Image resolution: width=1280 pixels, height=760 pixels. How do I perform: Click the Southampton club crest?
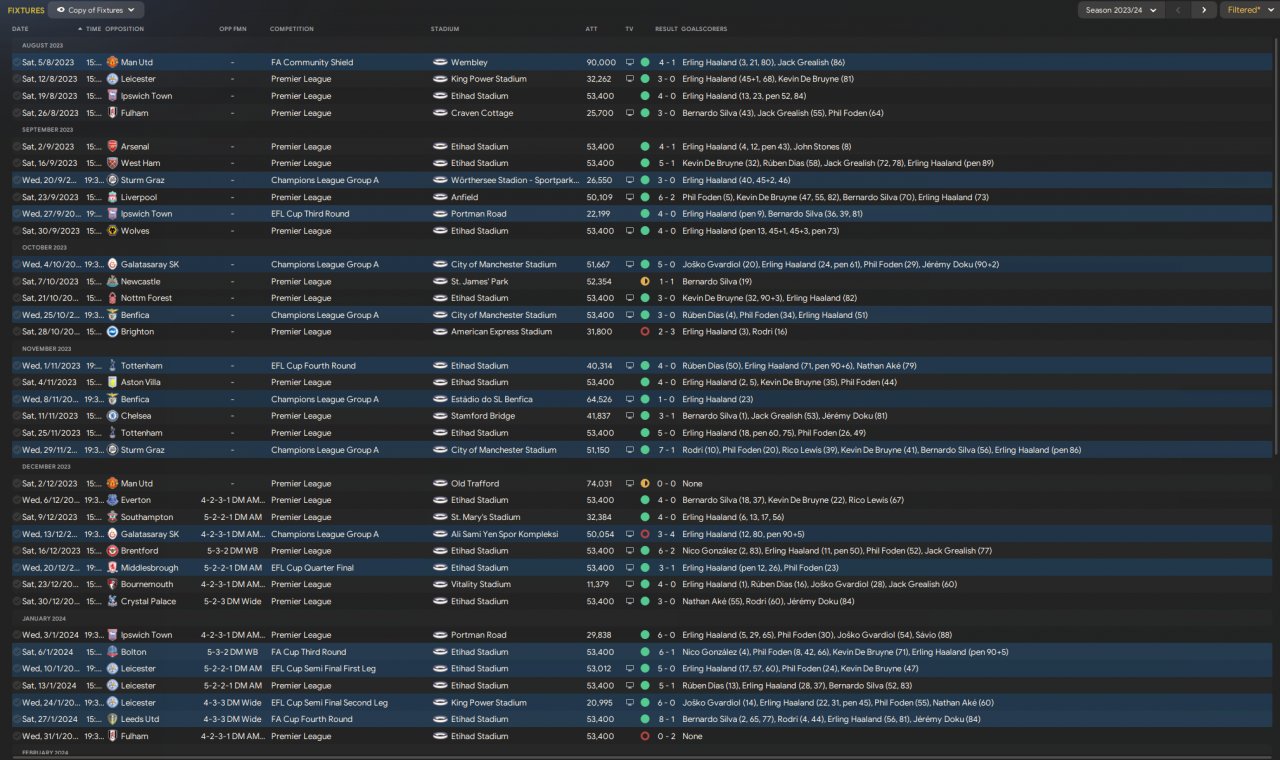[112, 517]
